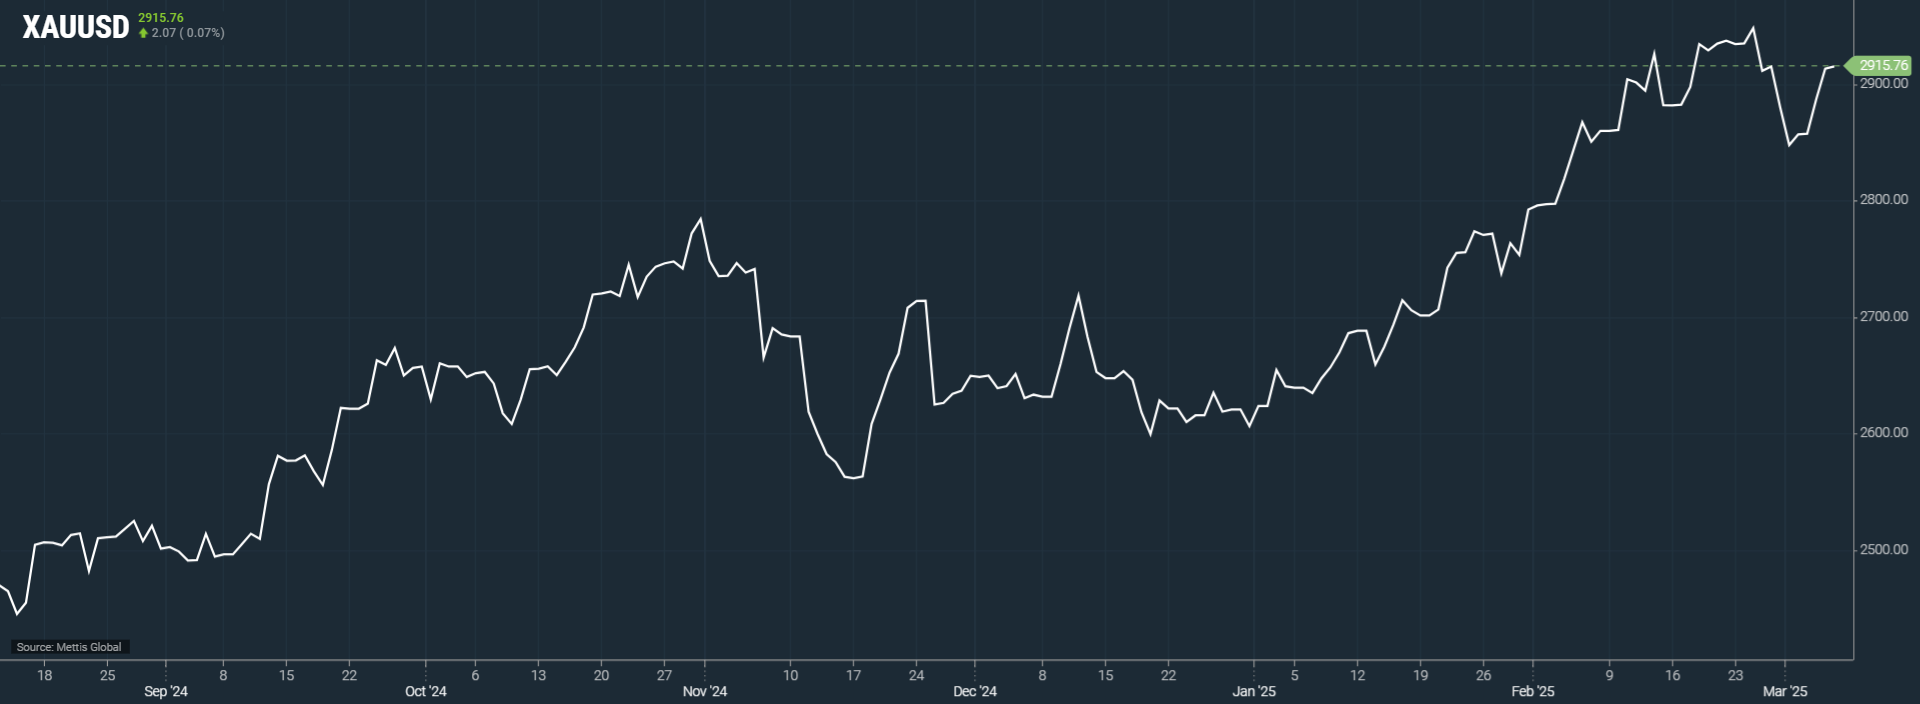The height and width of the screenshot is (704, 1920).
Task: Click the 10 date tick label
Action: click(x=790, y=675)
